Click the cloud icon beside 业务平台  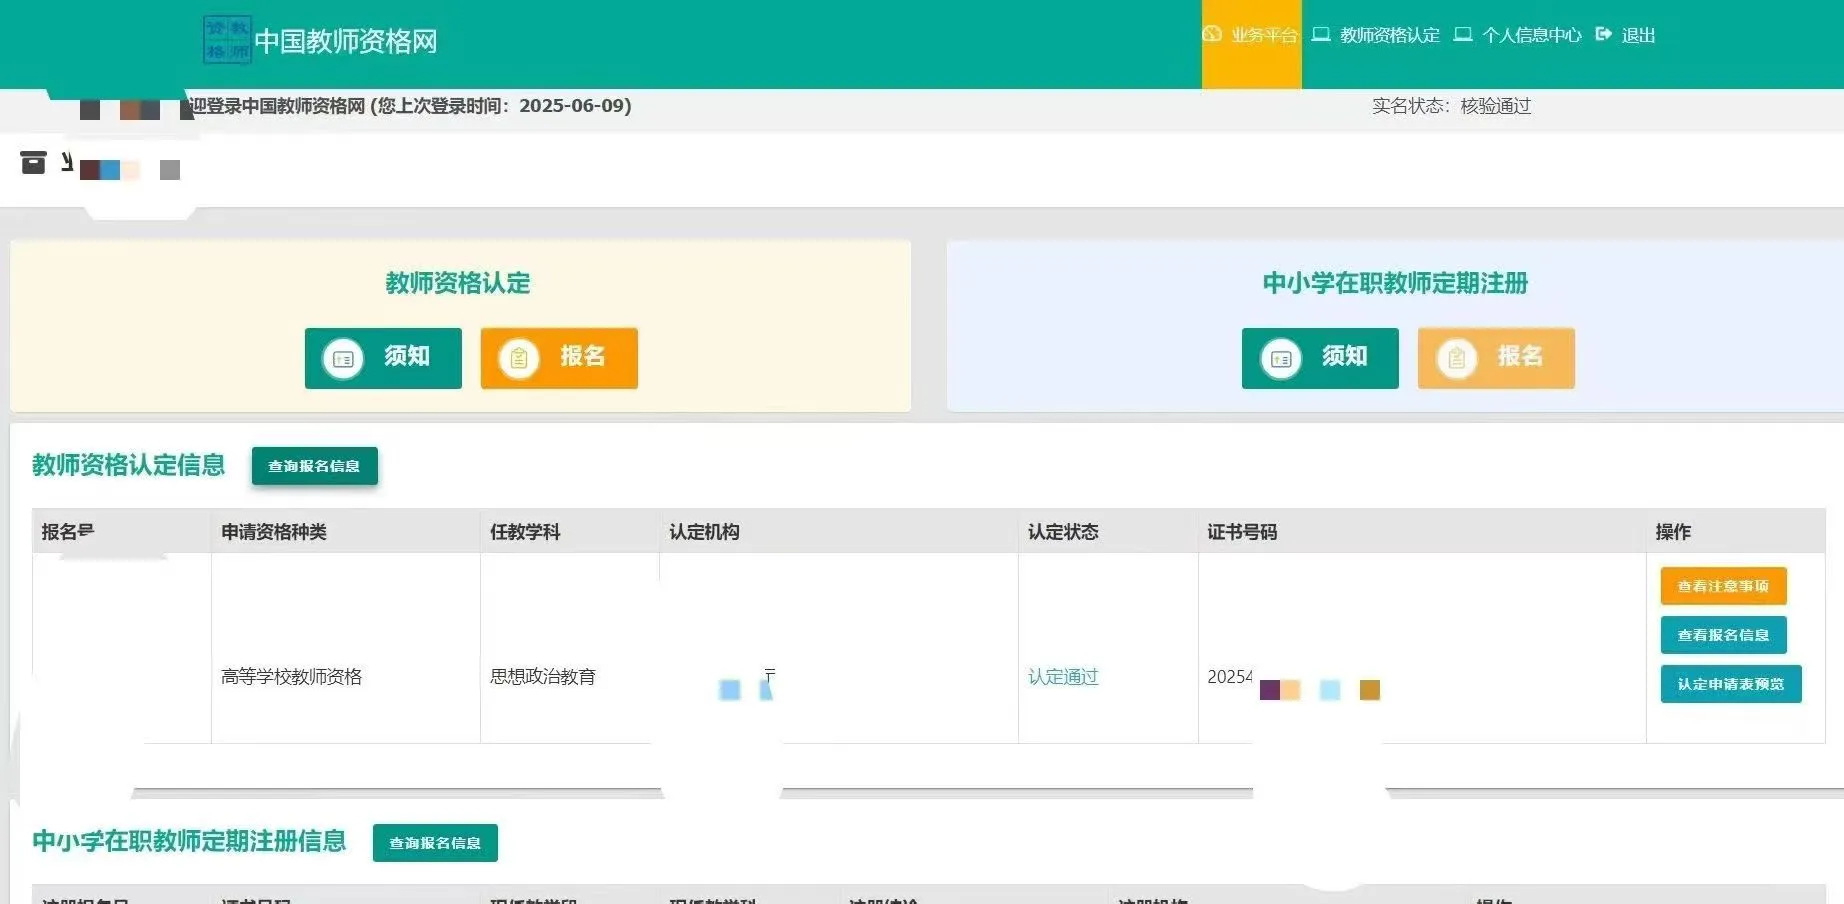tap(1212, 35)
